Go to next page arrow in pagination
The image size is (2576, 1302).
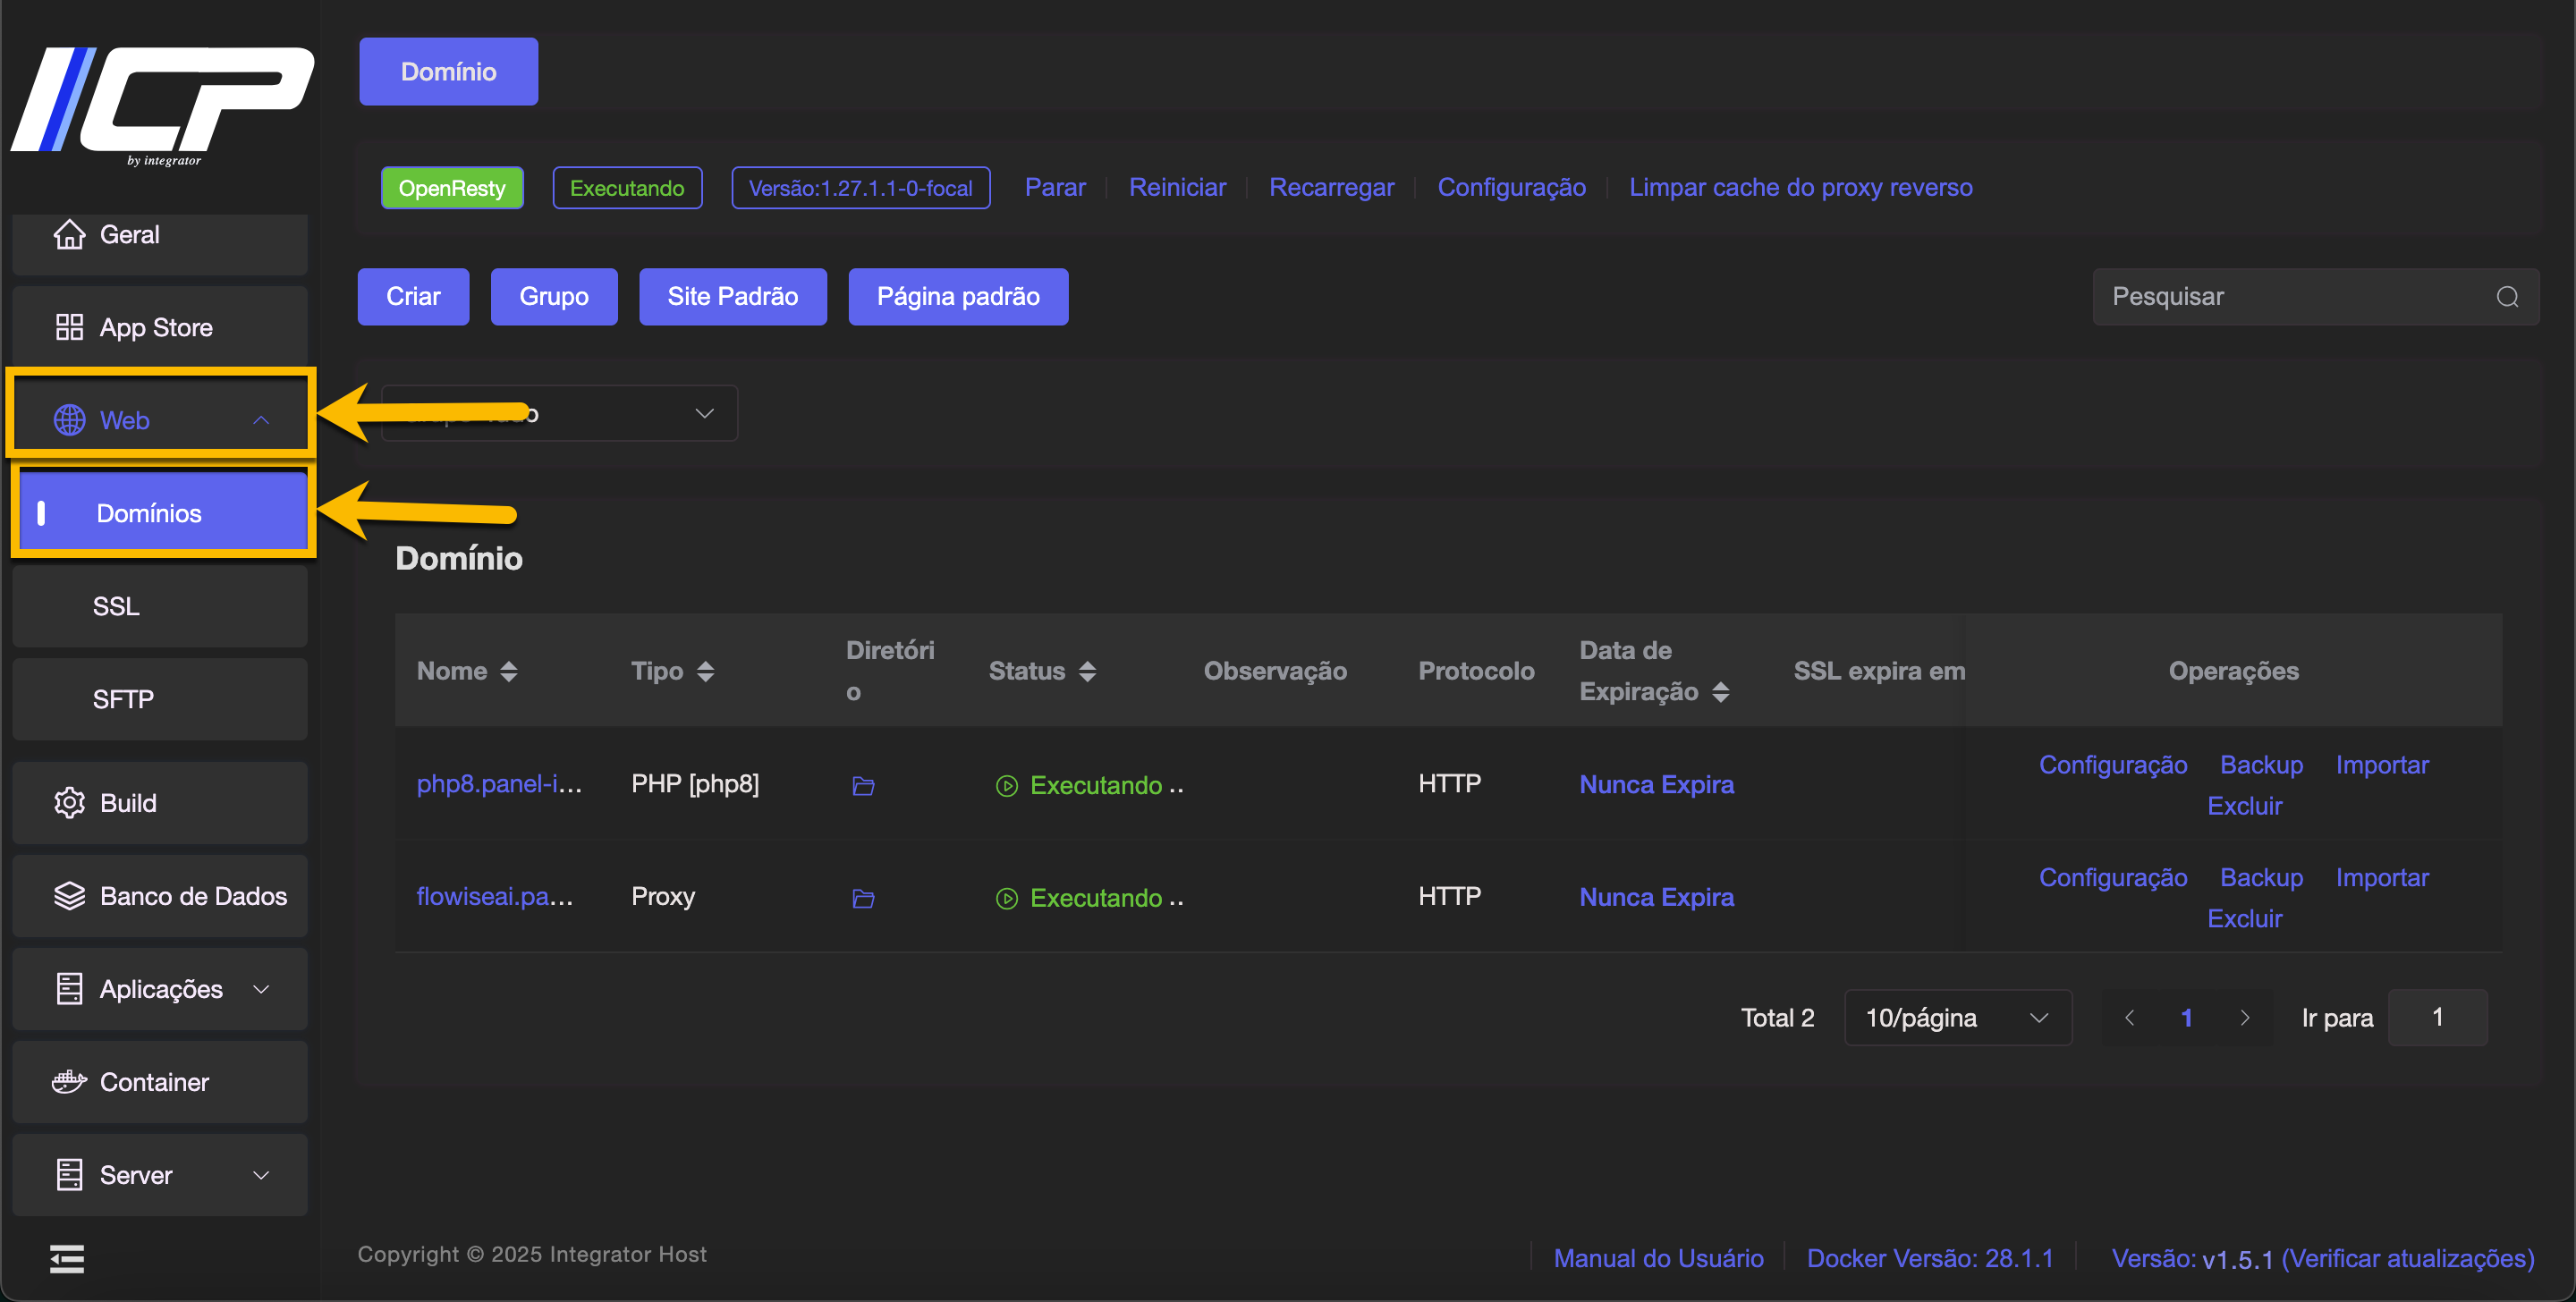pos(2244,1018)
